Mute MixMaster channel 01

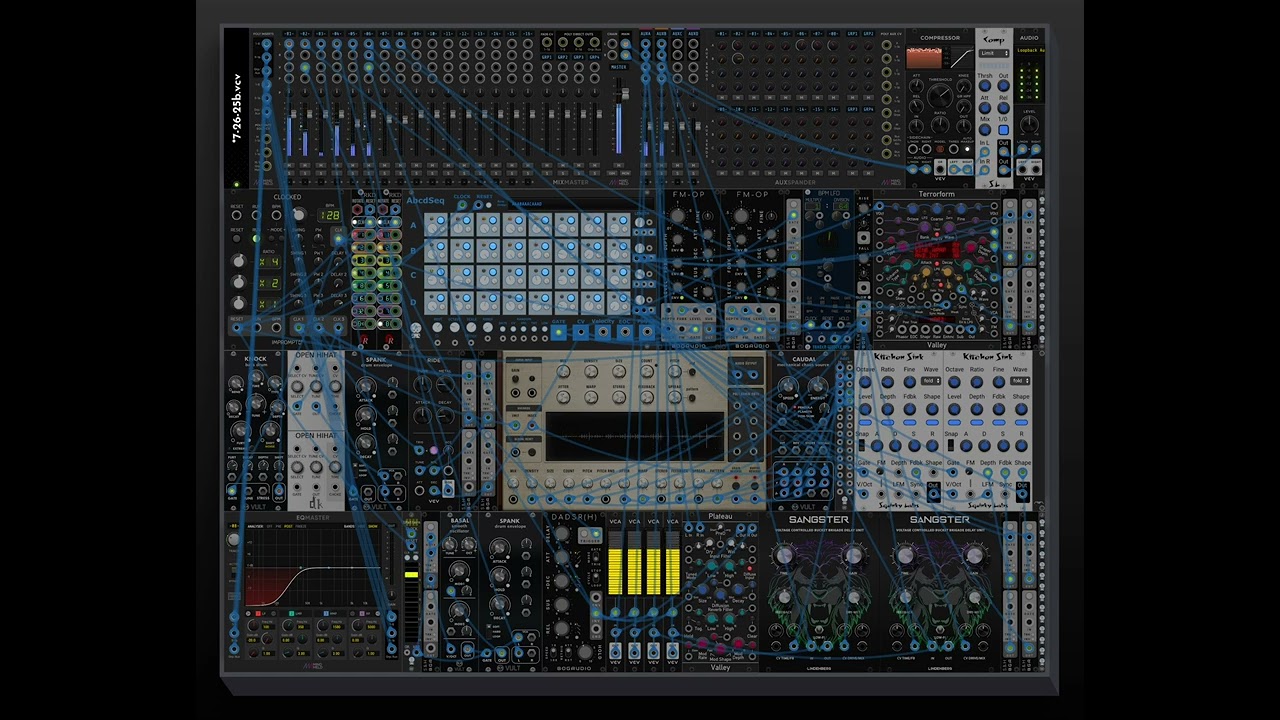coord(289,165)
